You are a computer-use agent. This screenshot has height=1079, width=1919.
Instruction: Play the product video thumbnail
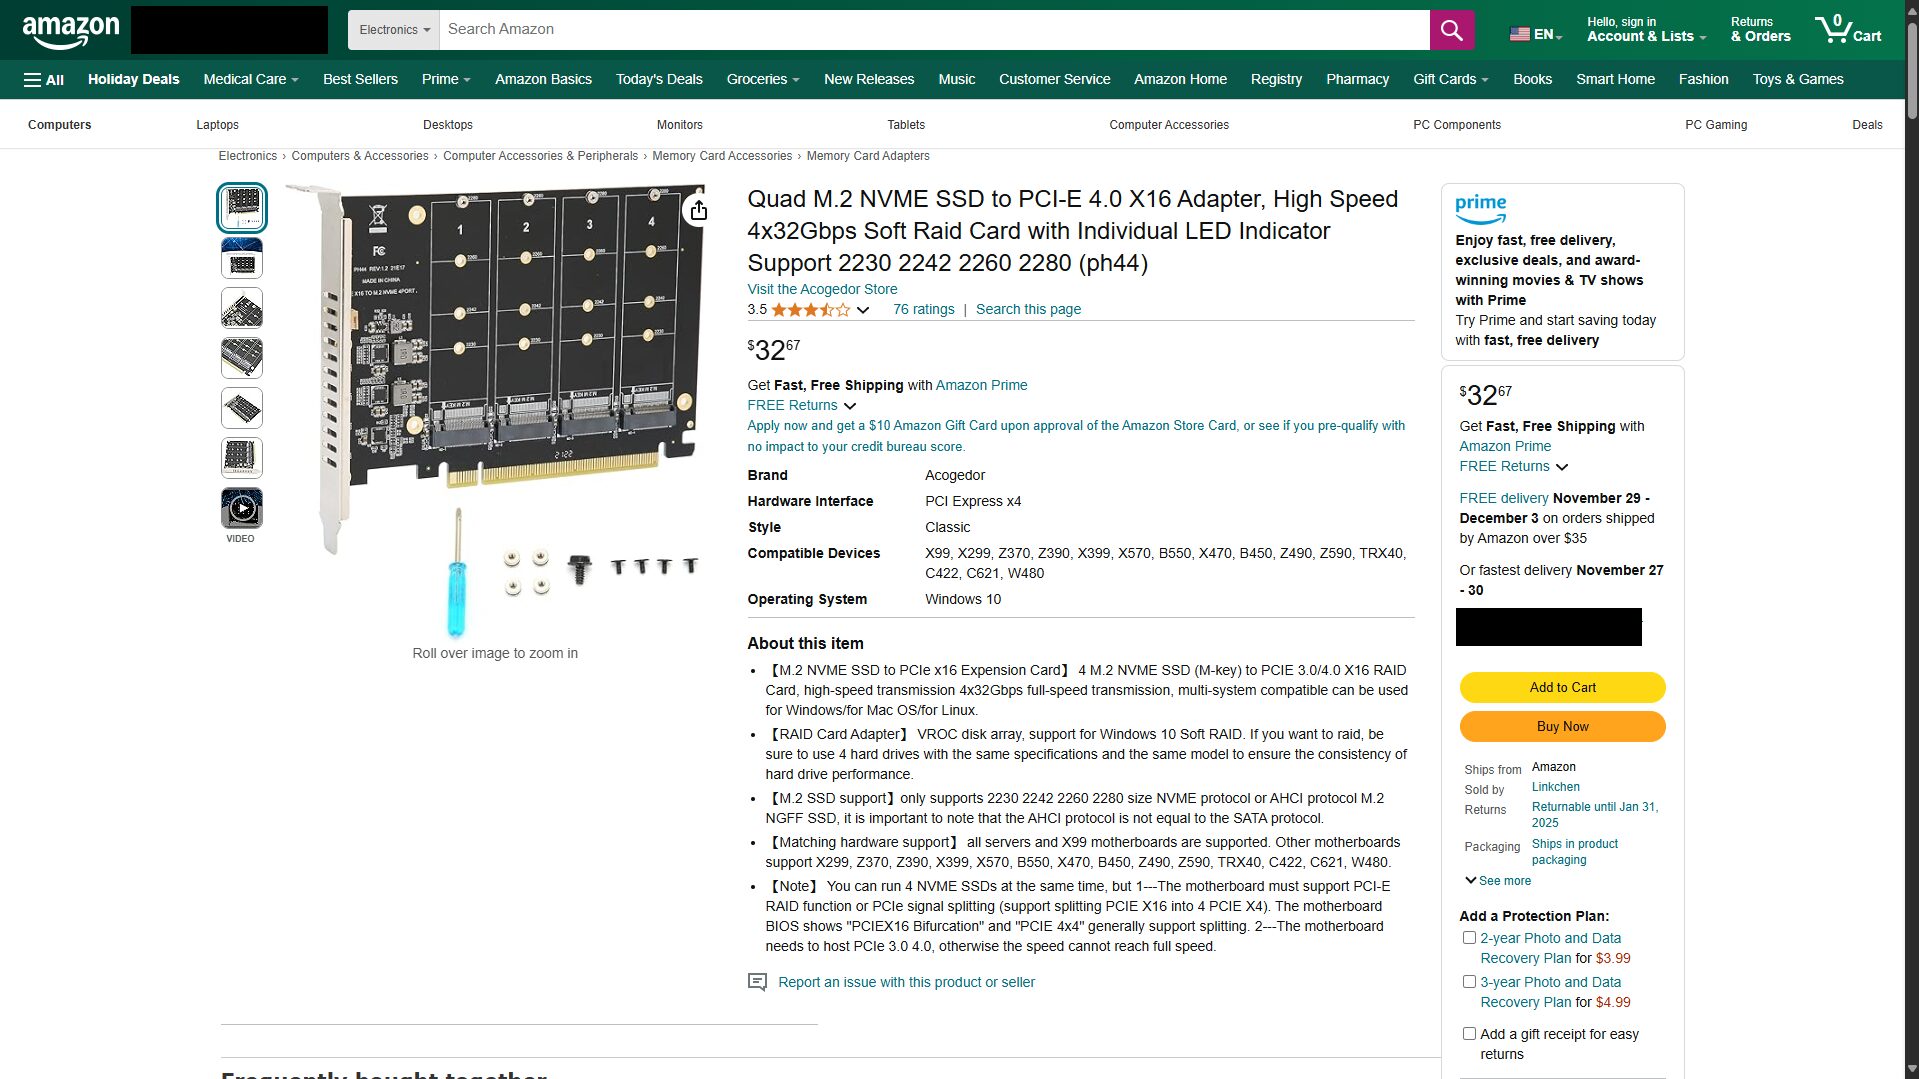pos(241,508)
